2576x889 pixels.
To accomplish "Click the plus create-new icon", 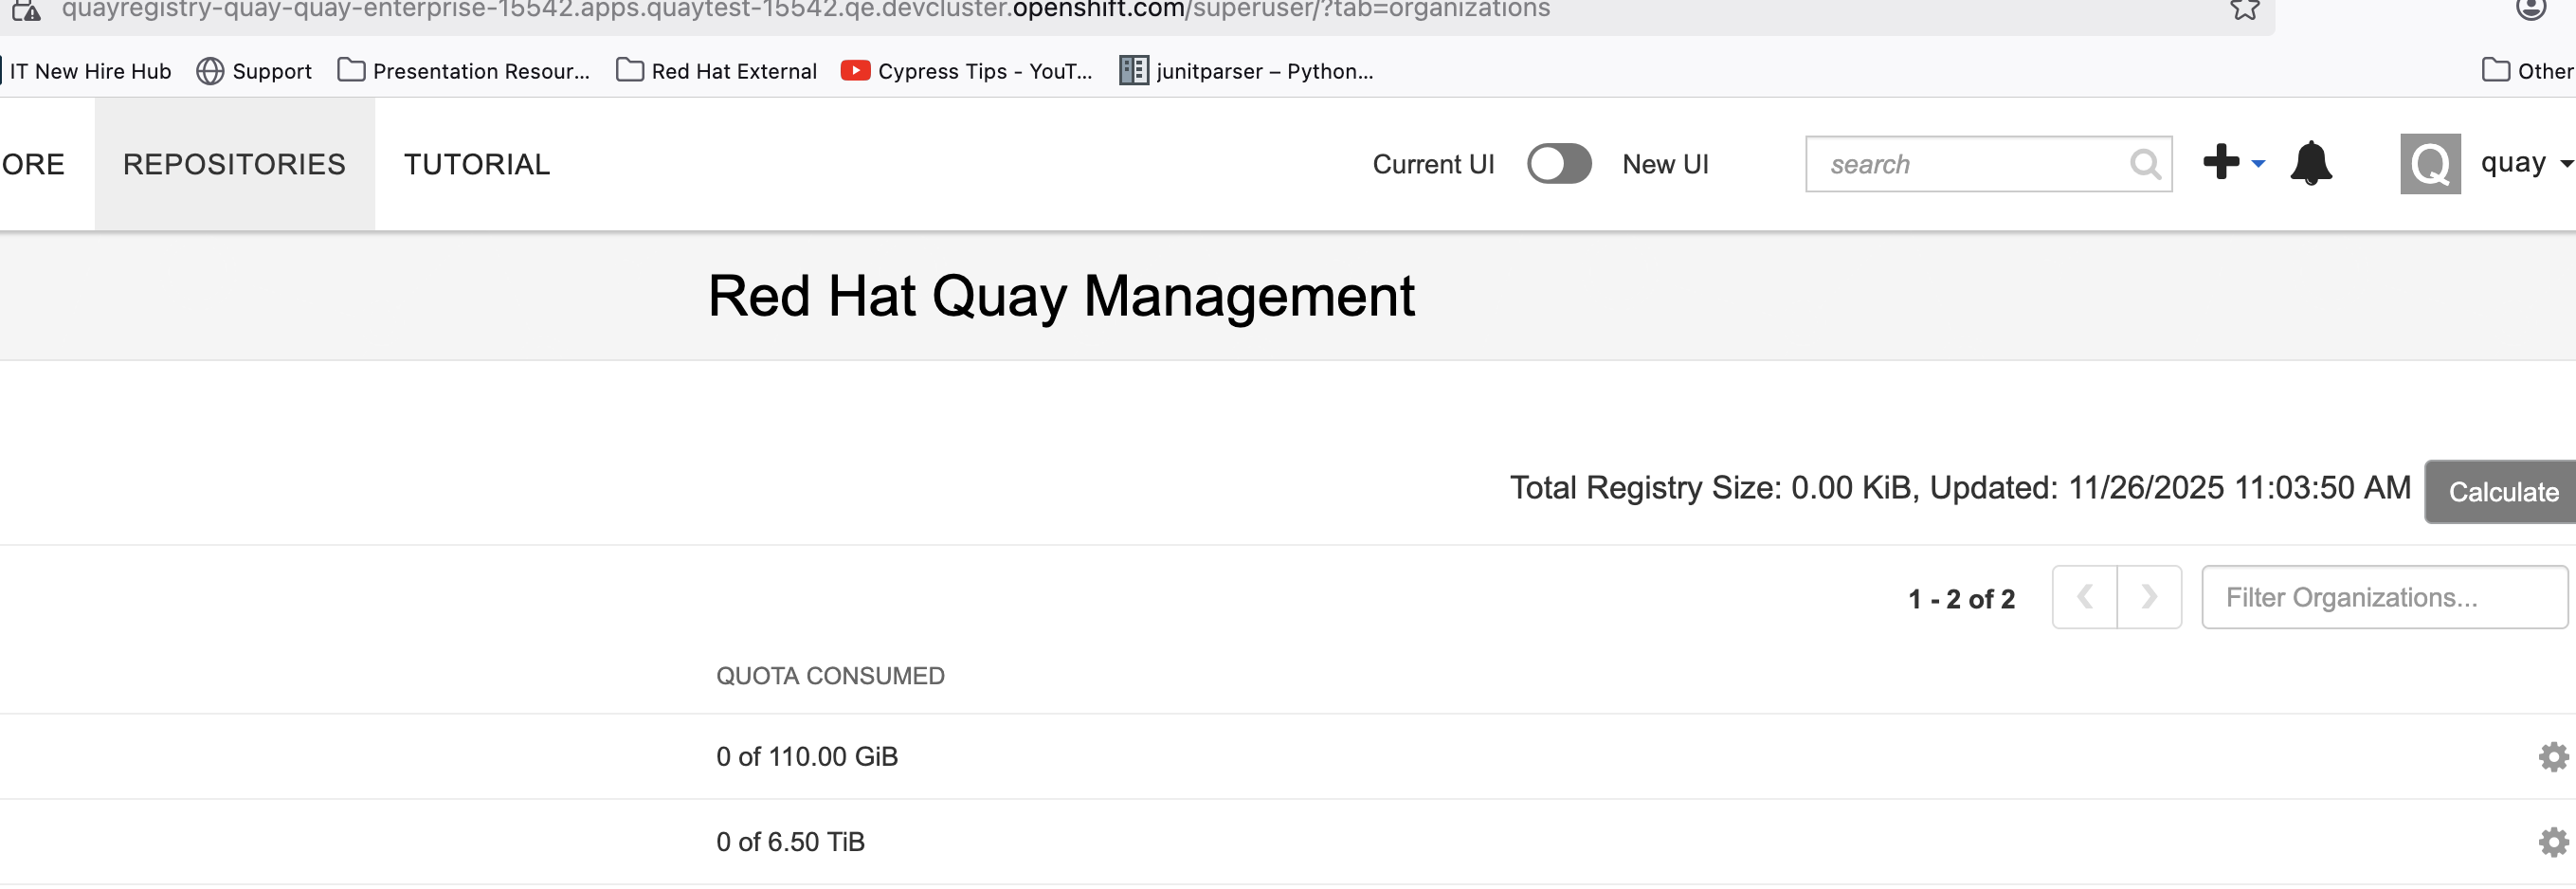I will pos(2220,162).
